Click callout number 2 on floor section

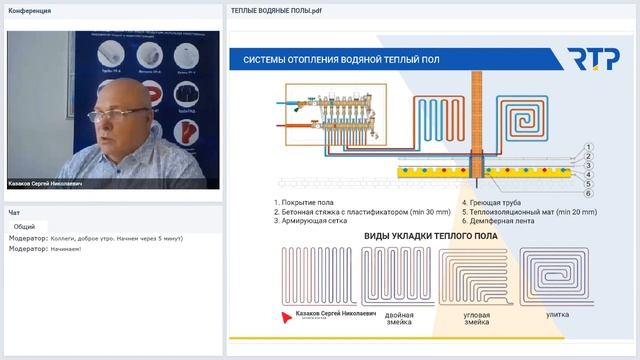click(588, 156)
